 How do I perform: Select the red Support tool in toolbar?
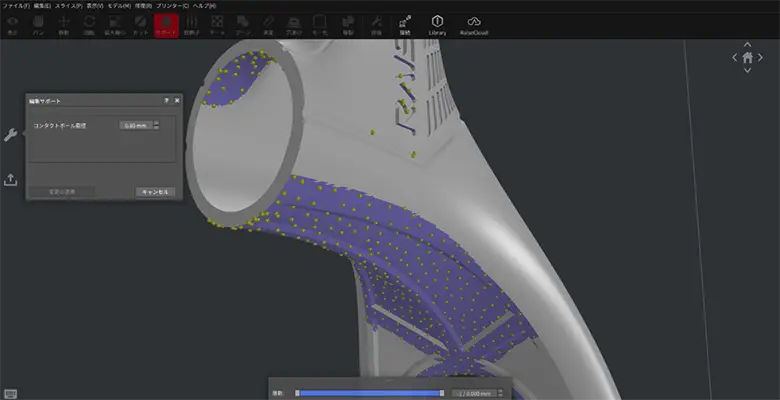click(x=165, y=23)
